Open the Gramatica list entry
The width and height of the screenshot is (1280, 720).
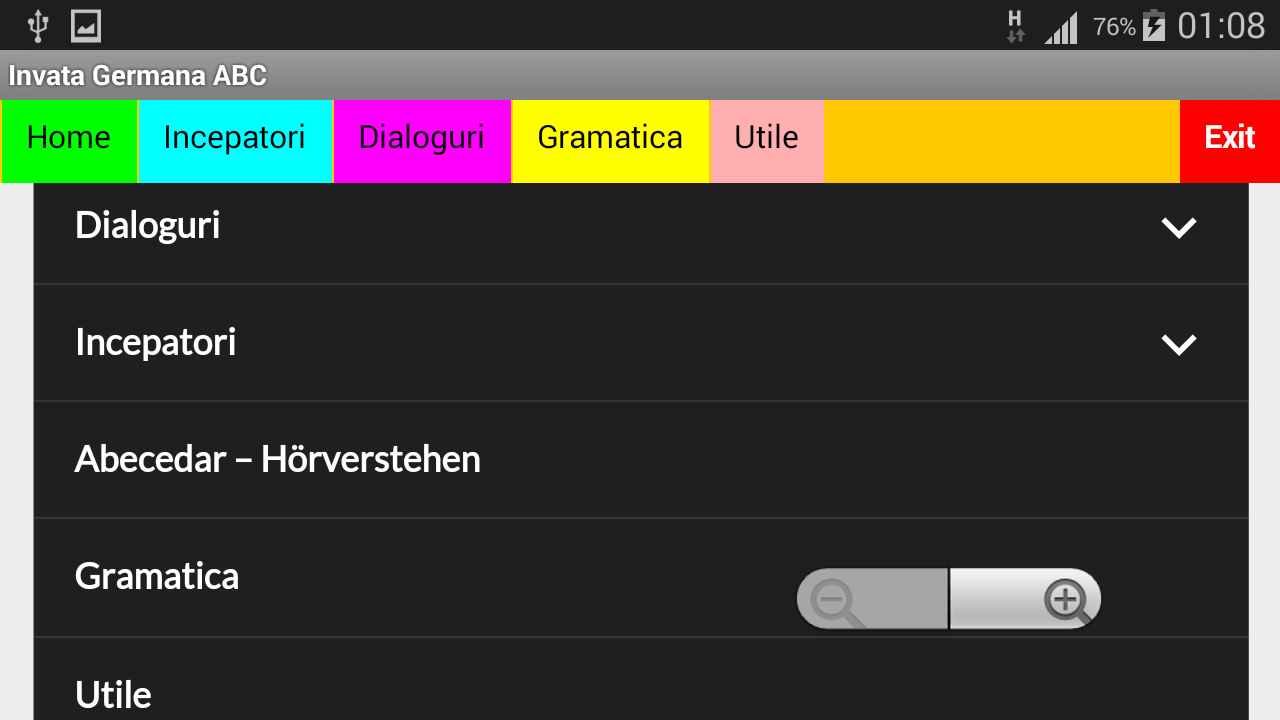[157, 576]
